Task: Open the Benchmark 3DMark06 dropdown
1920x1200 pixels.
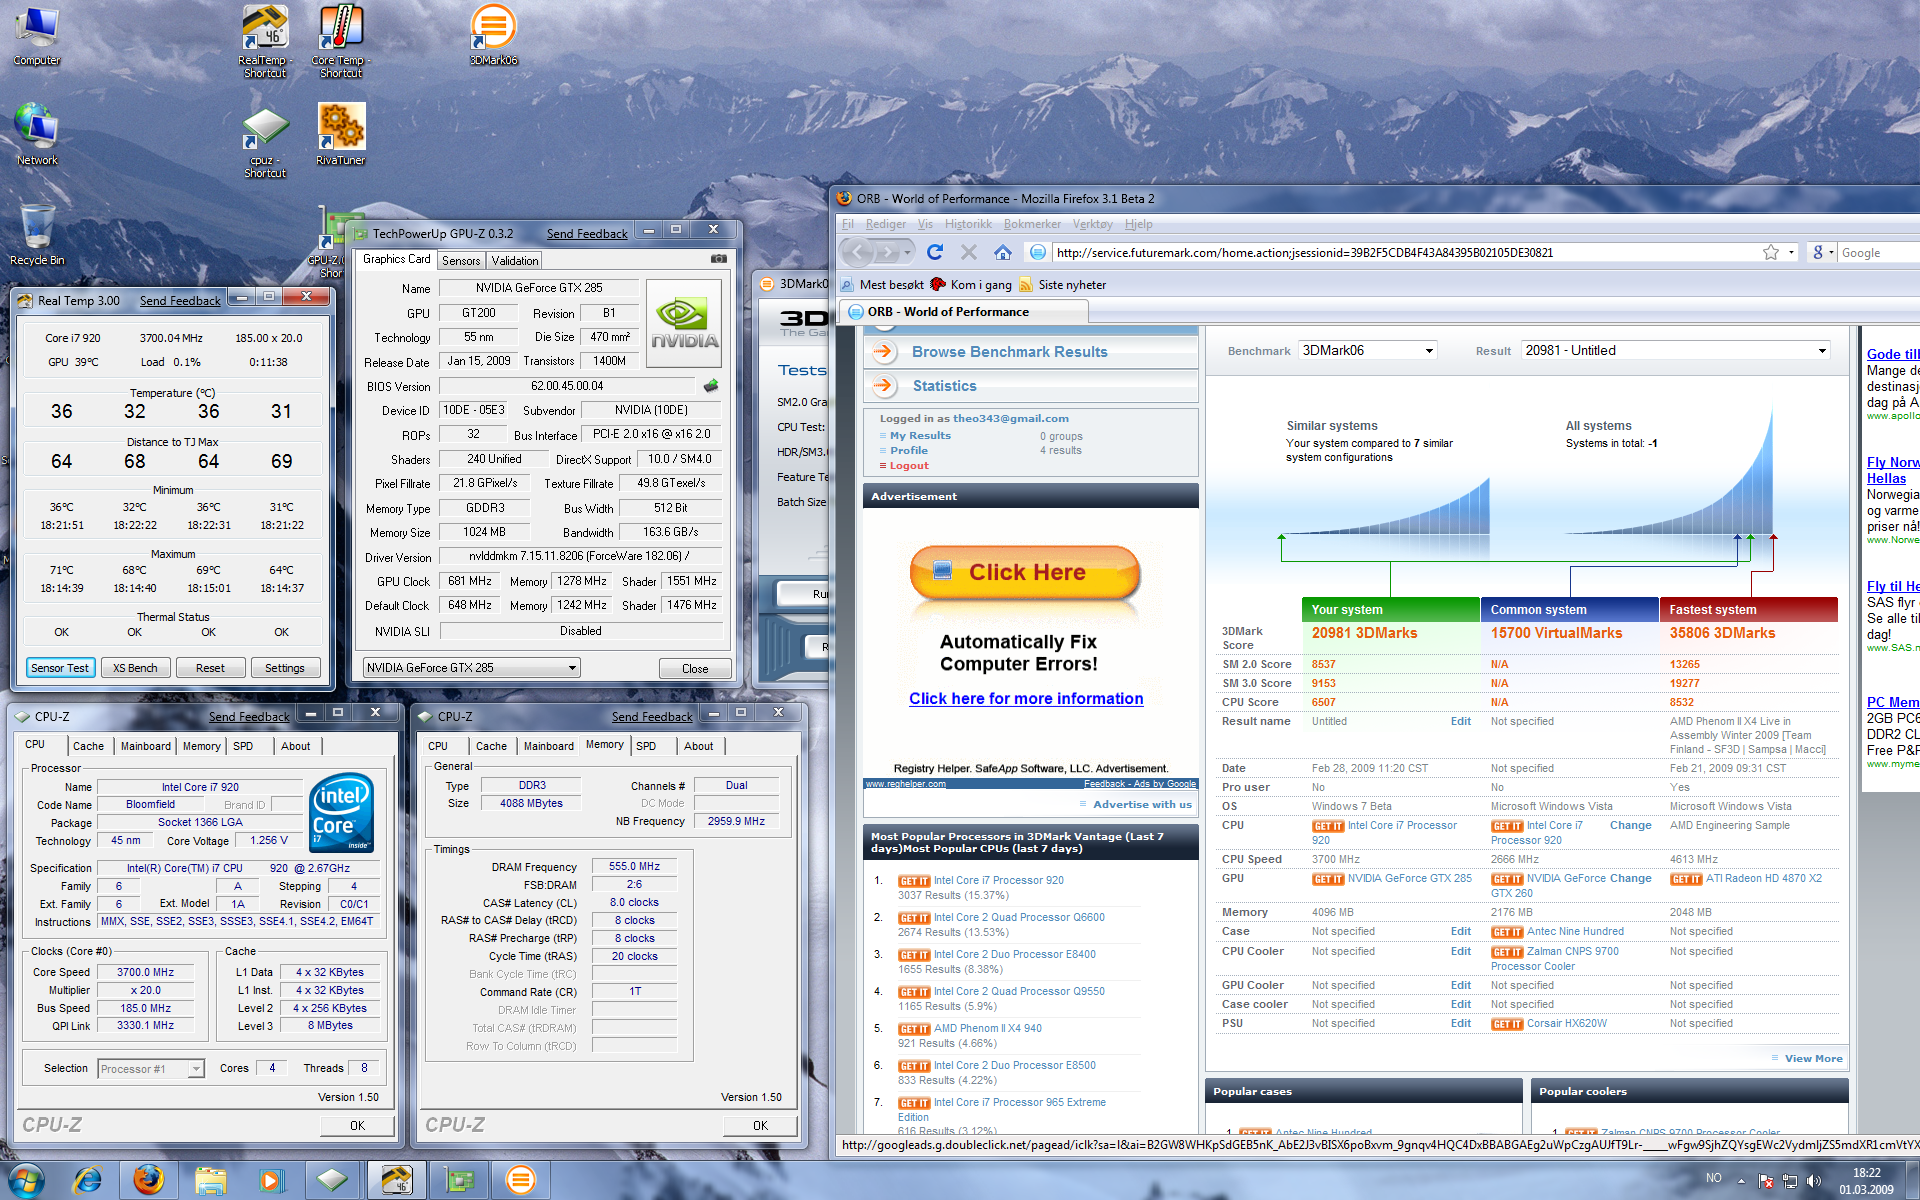Action: coord(1368,350)
